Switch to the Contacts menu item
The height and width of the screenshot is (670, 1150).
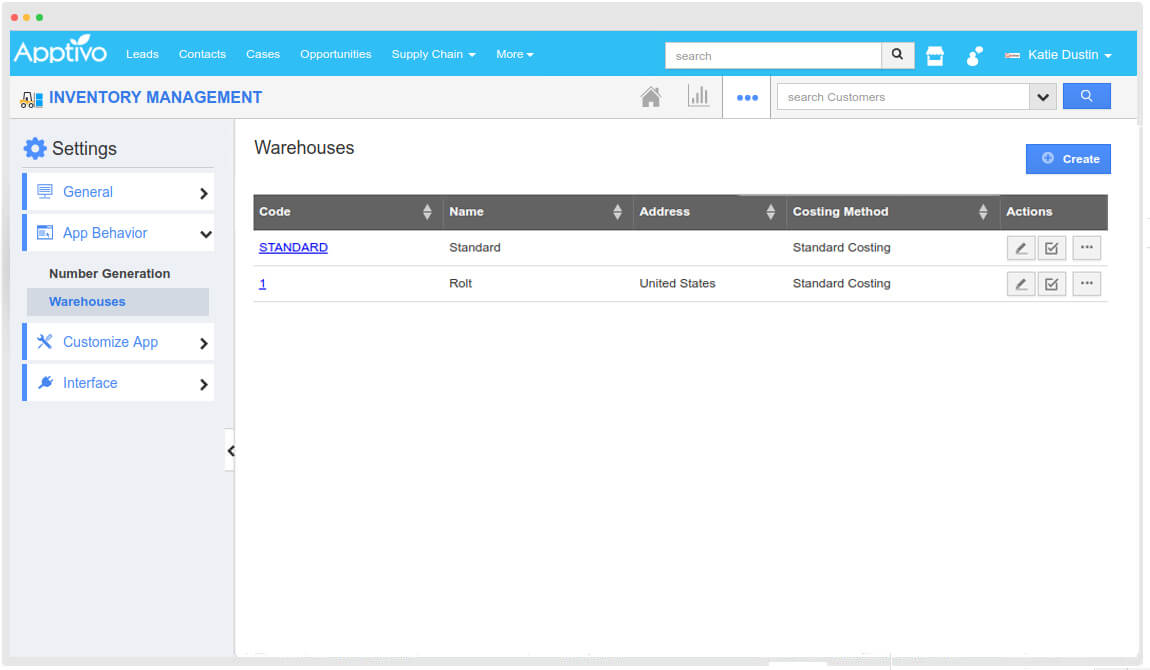click(x=202, y=55)
